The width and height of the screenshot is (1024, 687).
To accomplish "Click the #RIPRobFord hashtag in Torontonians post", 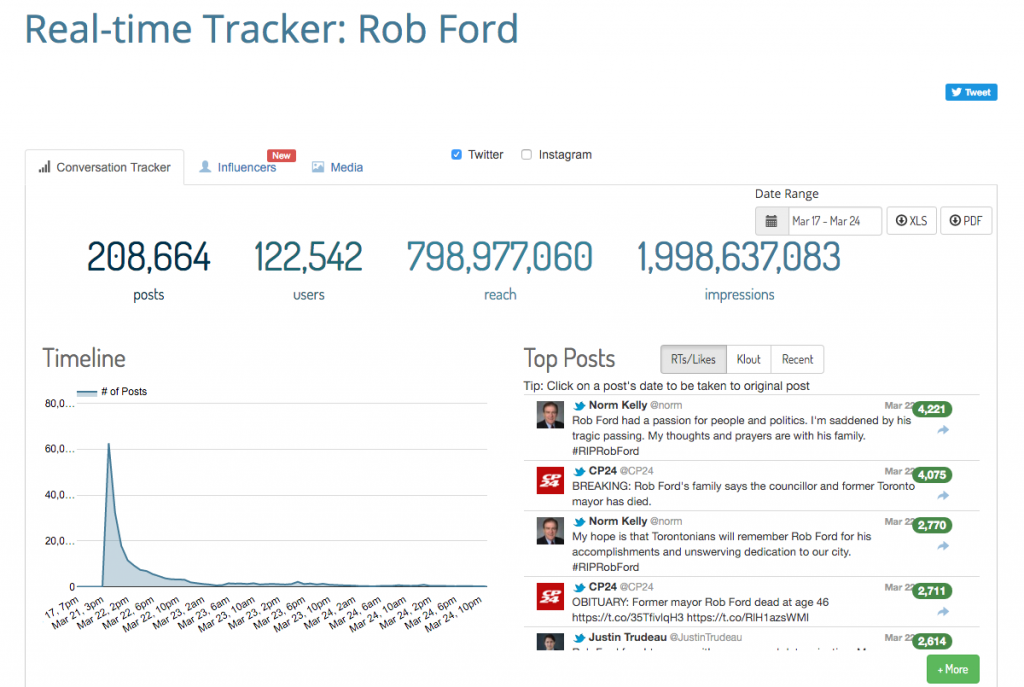I will pyautogui.click(x=605, y=567).
